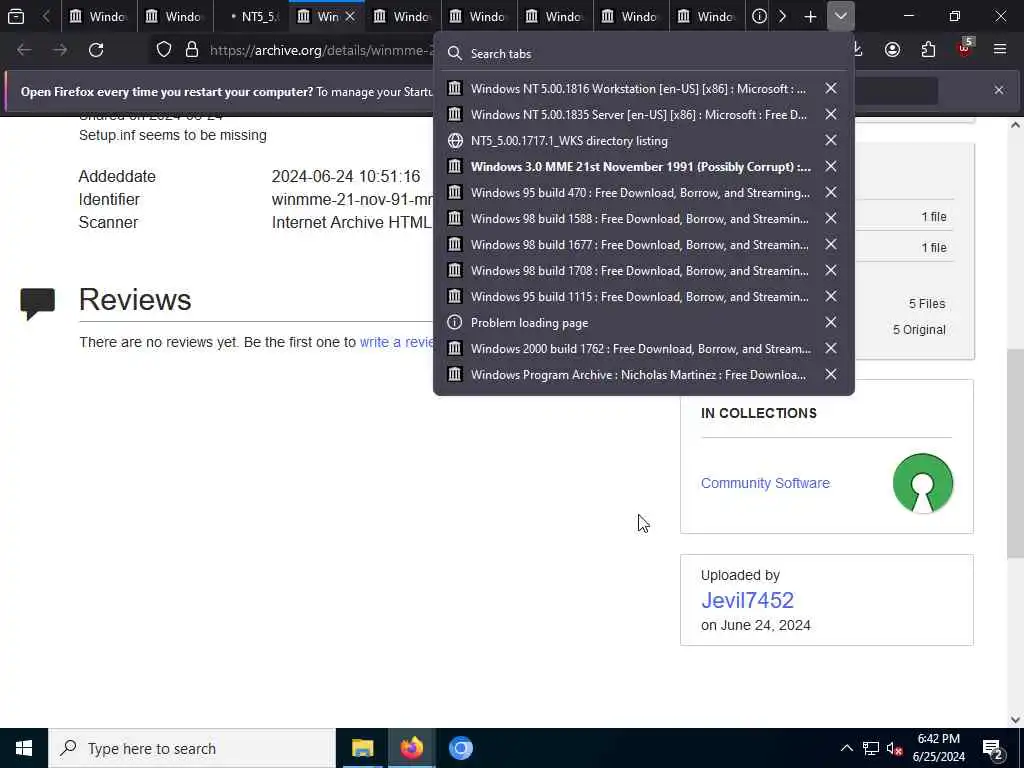The image size is (1024, 768).
Task: Click the blue circular browser taskbar icon
Action: tap(460, 748)
